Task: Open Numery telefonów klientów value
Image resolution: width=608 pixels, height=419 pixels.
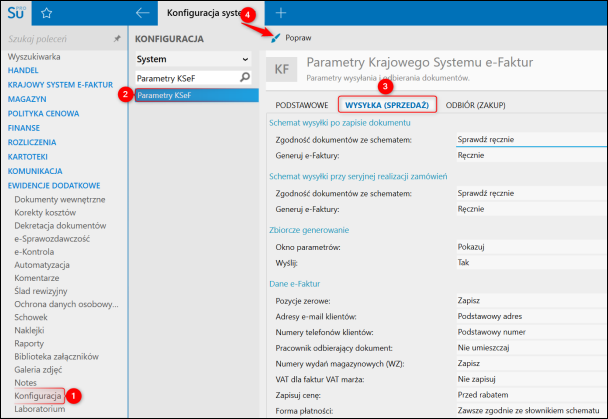Action: click(531, 332)
